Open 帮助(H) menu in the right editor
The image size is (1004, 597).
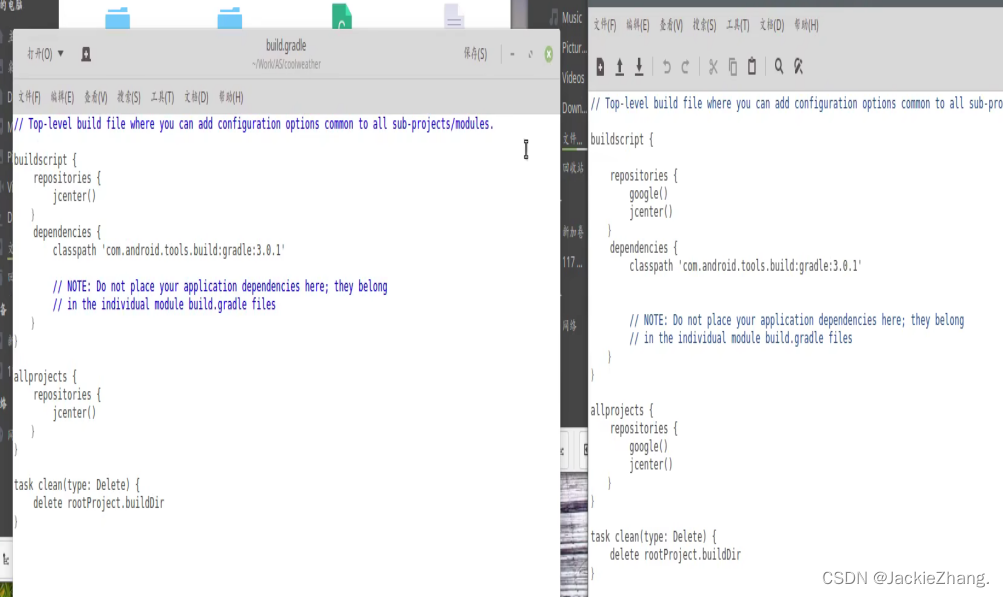[806, 25]
